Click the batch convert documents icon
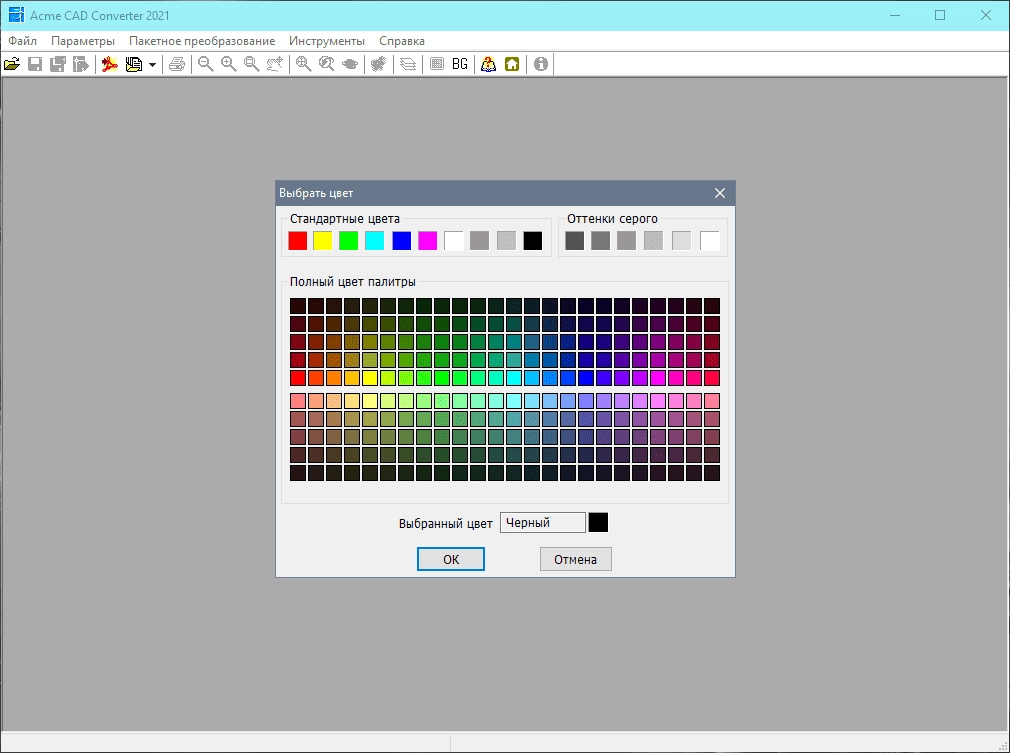 (134, 64)
